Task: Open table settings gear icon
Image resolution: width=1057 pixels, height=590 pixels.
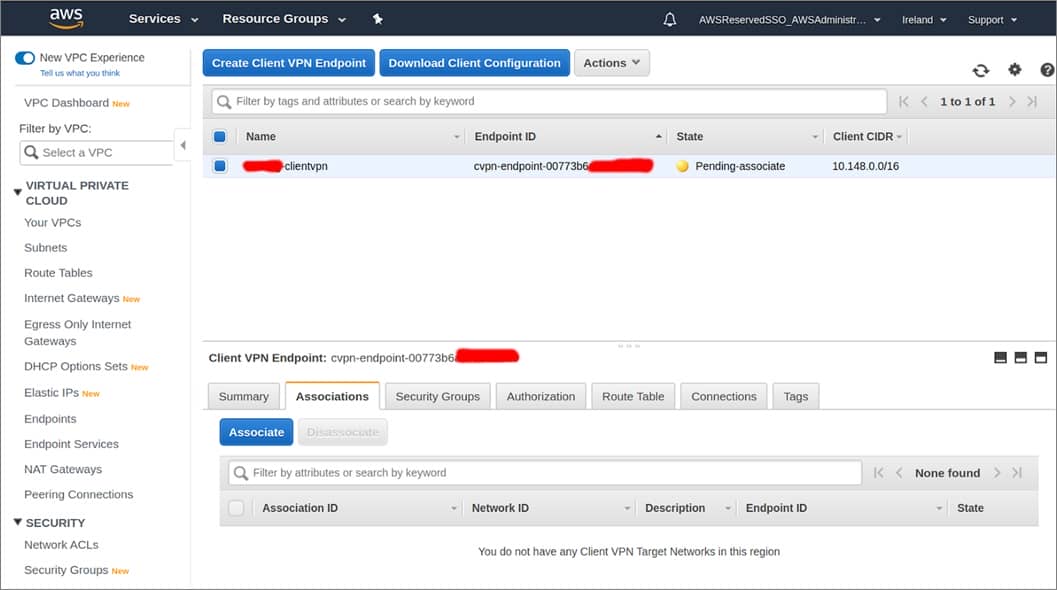Action: [x=1015, y=69]
